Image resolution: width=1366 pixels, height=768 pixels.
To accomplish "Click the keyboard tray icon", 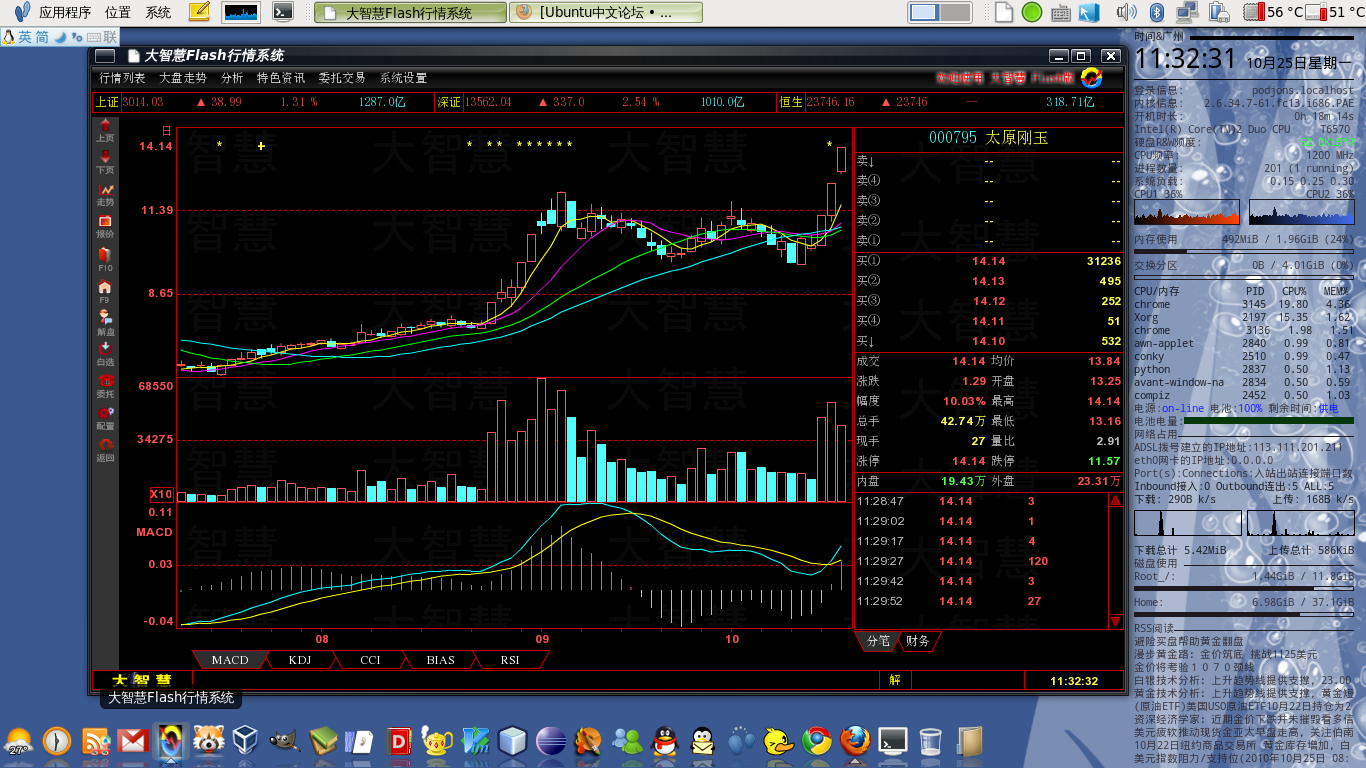I will click(1061, 13).
